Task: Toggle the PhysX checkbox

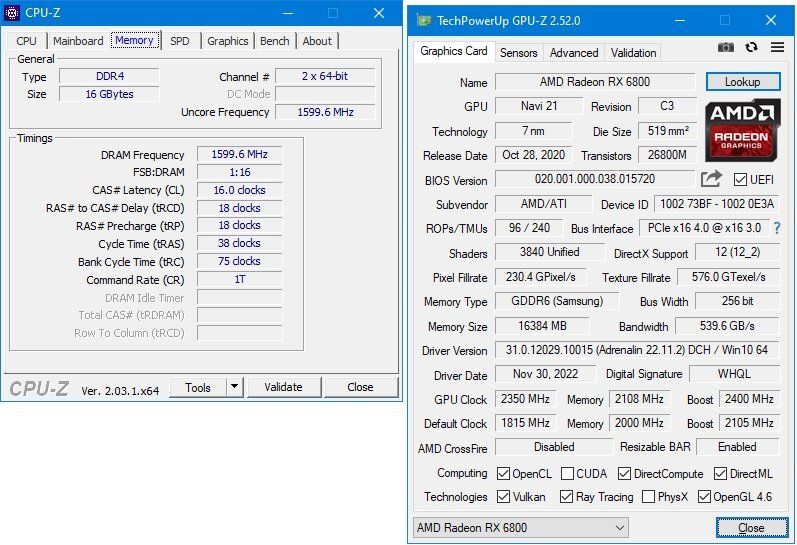Action: [649, 497]
